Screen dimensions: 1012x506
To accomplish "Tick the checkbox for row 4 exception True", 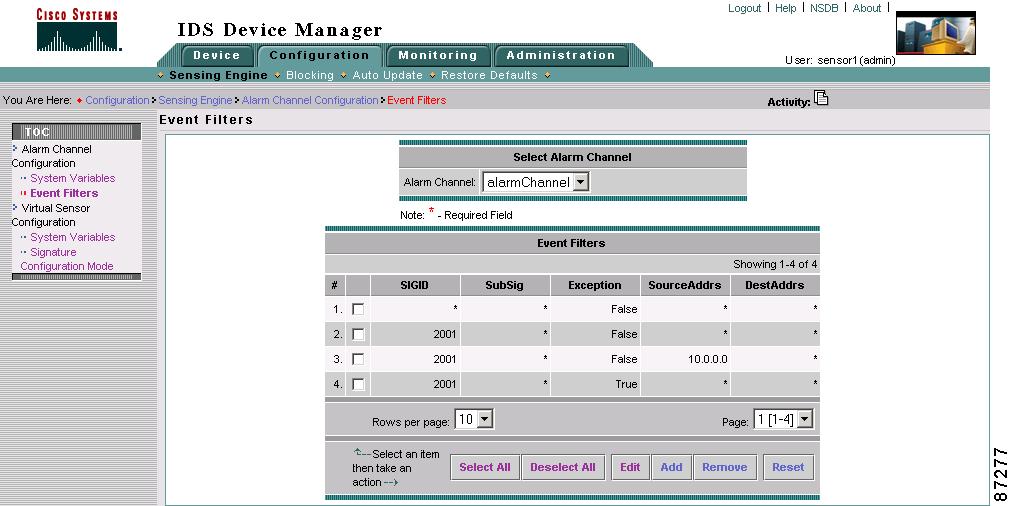I will click(x=358, y=384).
